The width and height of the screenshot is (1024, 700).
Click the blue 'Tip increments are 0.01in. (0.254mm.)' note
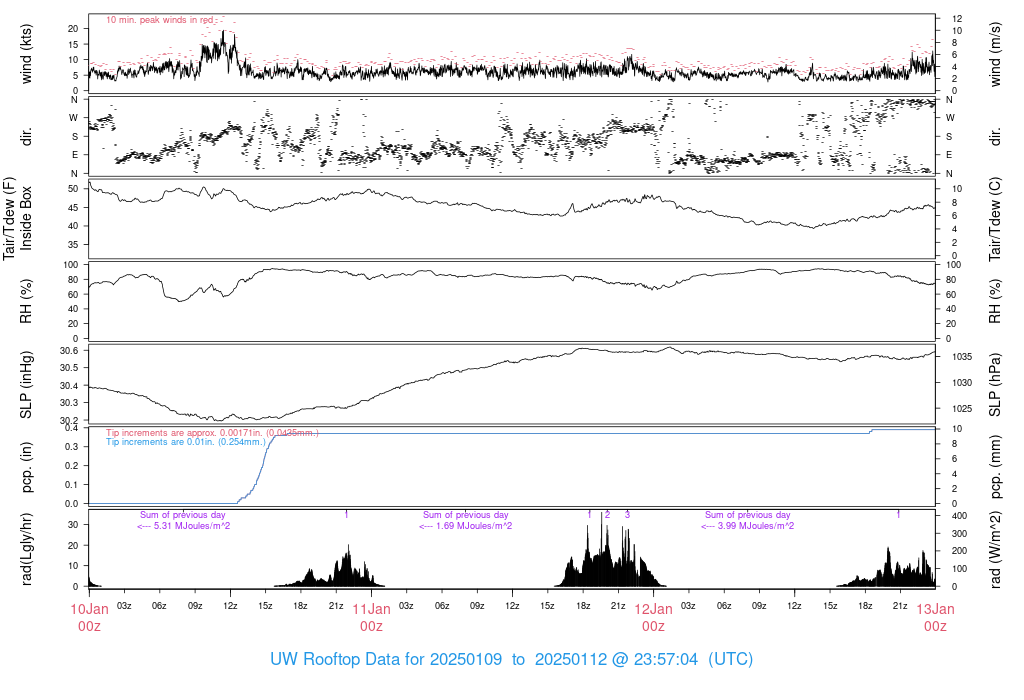point(186,442)
